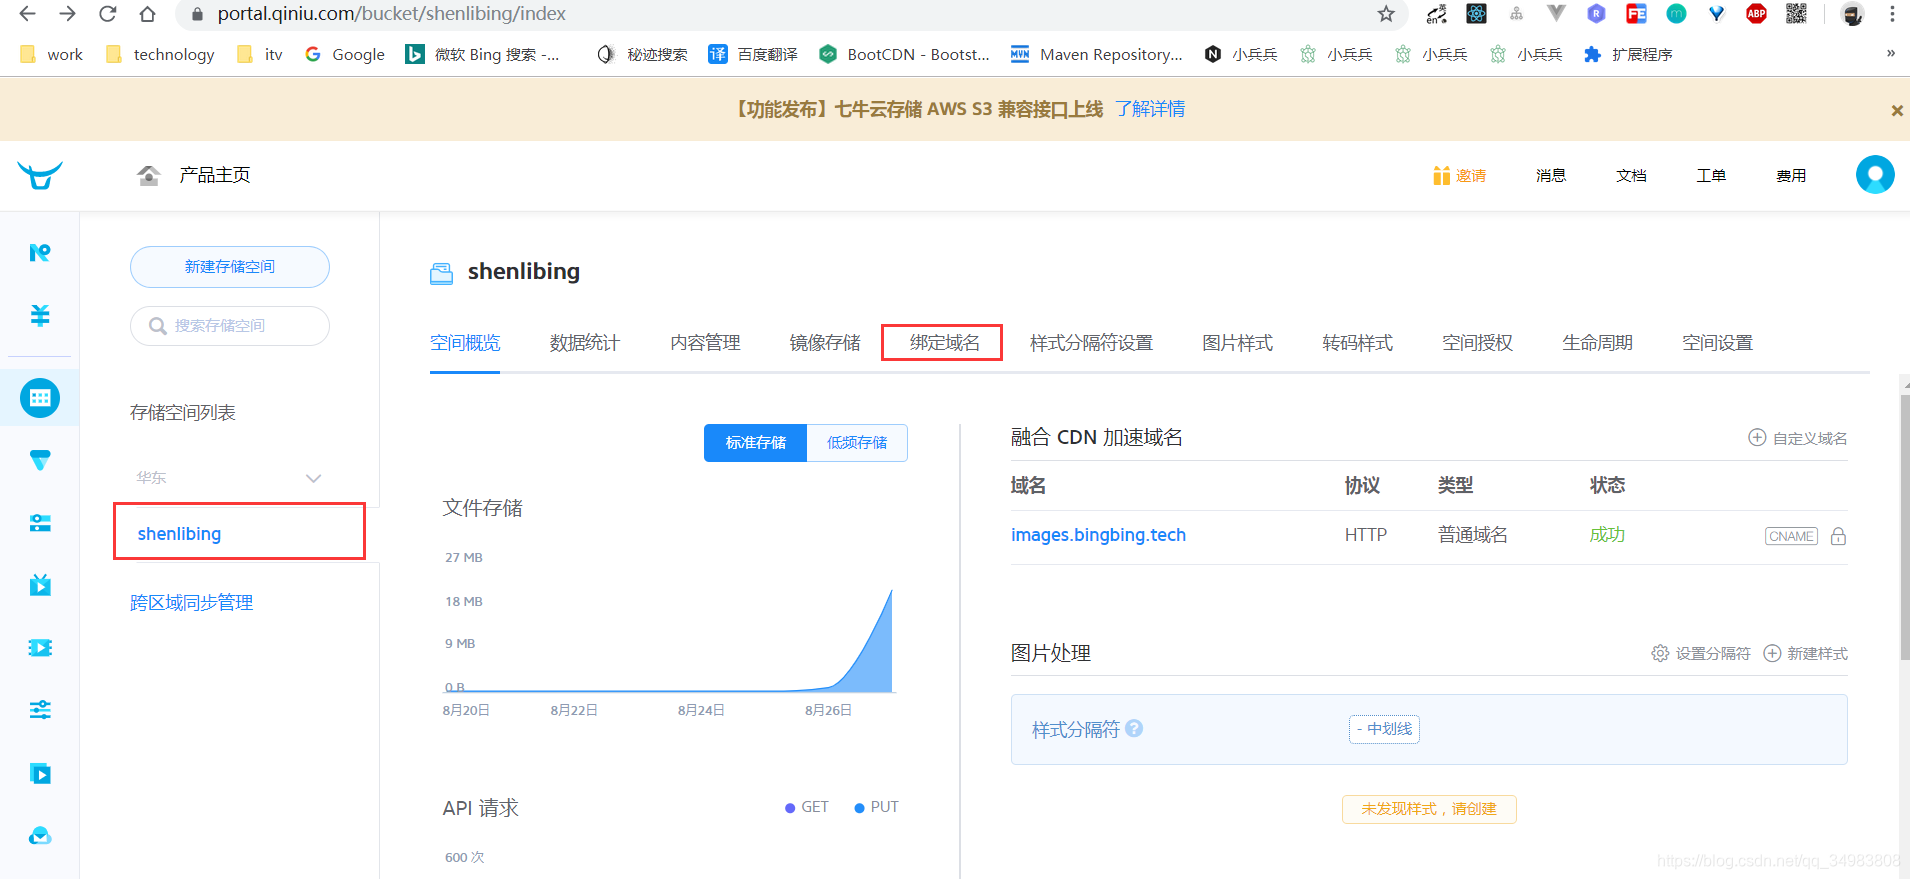Open the Chrome three-dot menu
Image resolution: width=1910 pixels, height=879 pixels.
[x=1892, y=14]
